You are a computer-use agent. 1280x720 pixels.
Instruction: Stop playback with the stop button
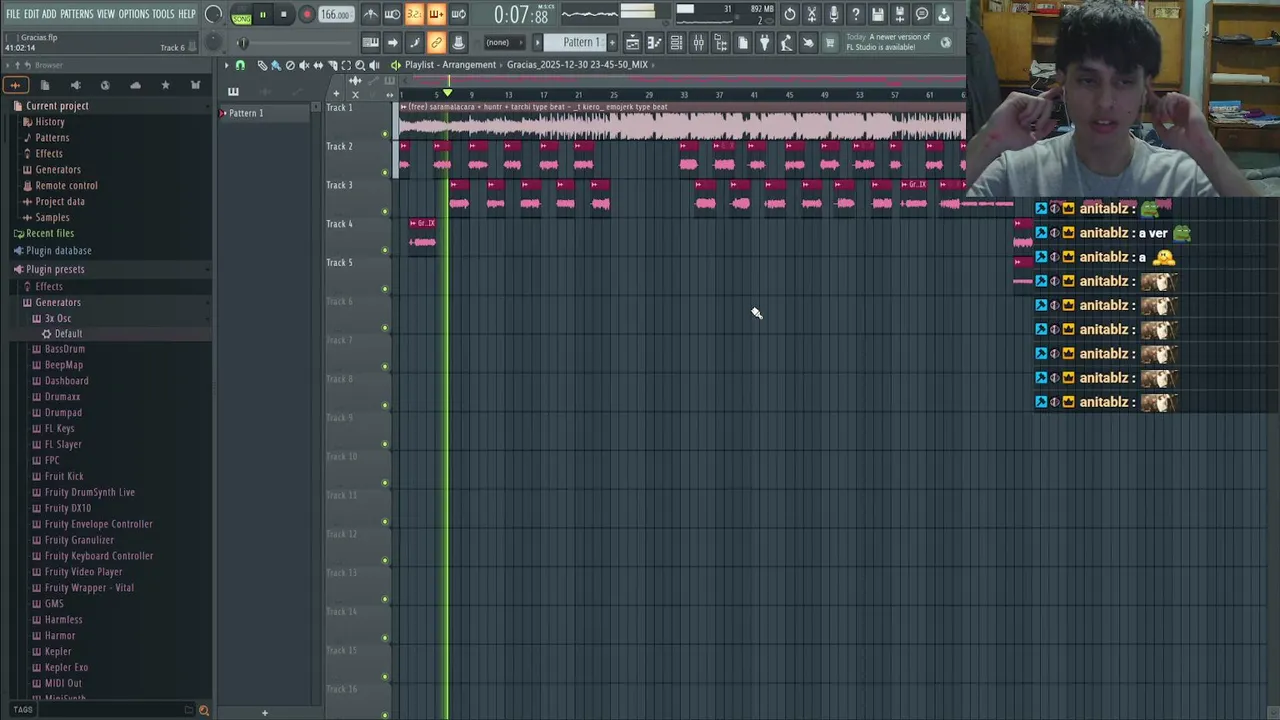(x=284, y=15)
